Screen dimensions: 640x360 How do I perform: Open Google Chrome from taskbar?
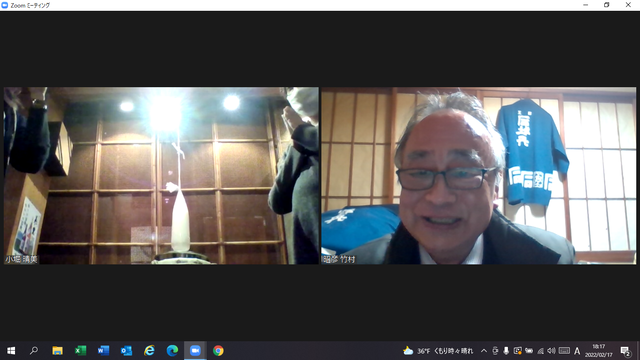tap(218, 351)
